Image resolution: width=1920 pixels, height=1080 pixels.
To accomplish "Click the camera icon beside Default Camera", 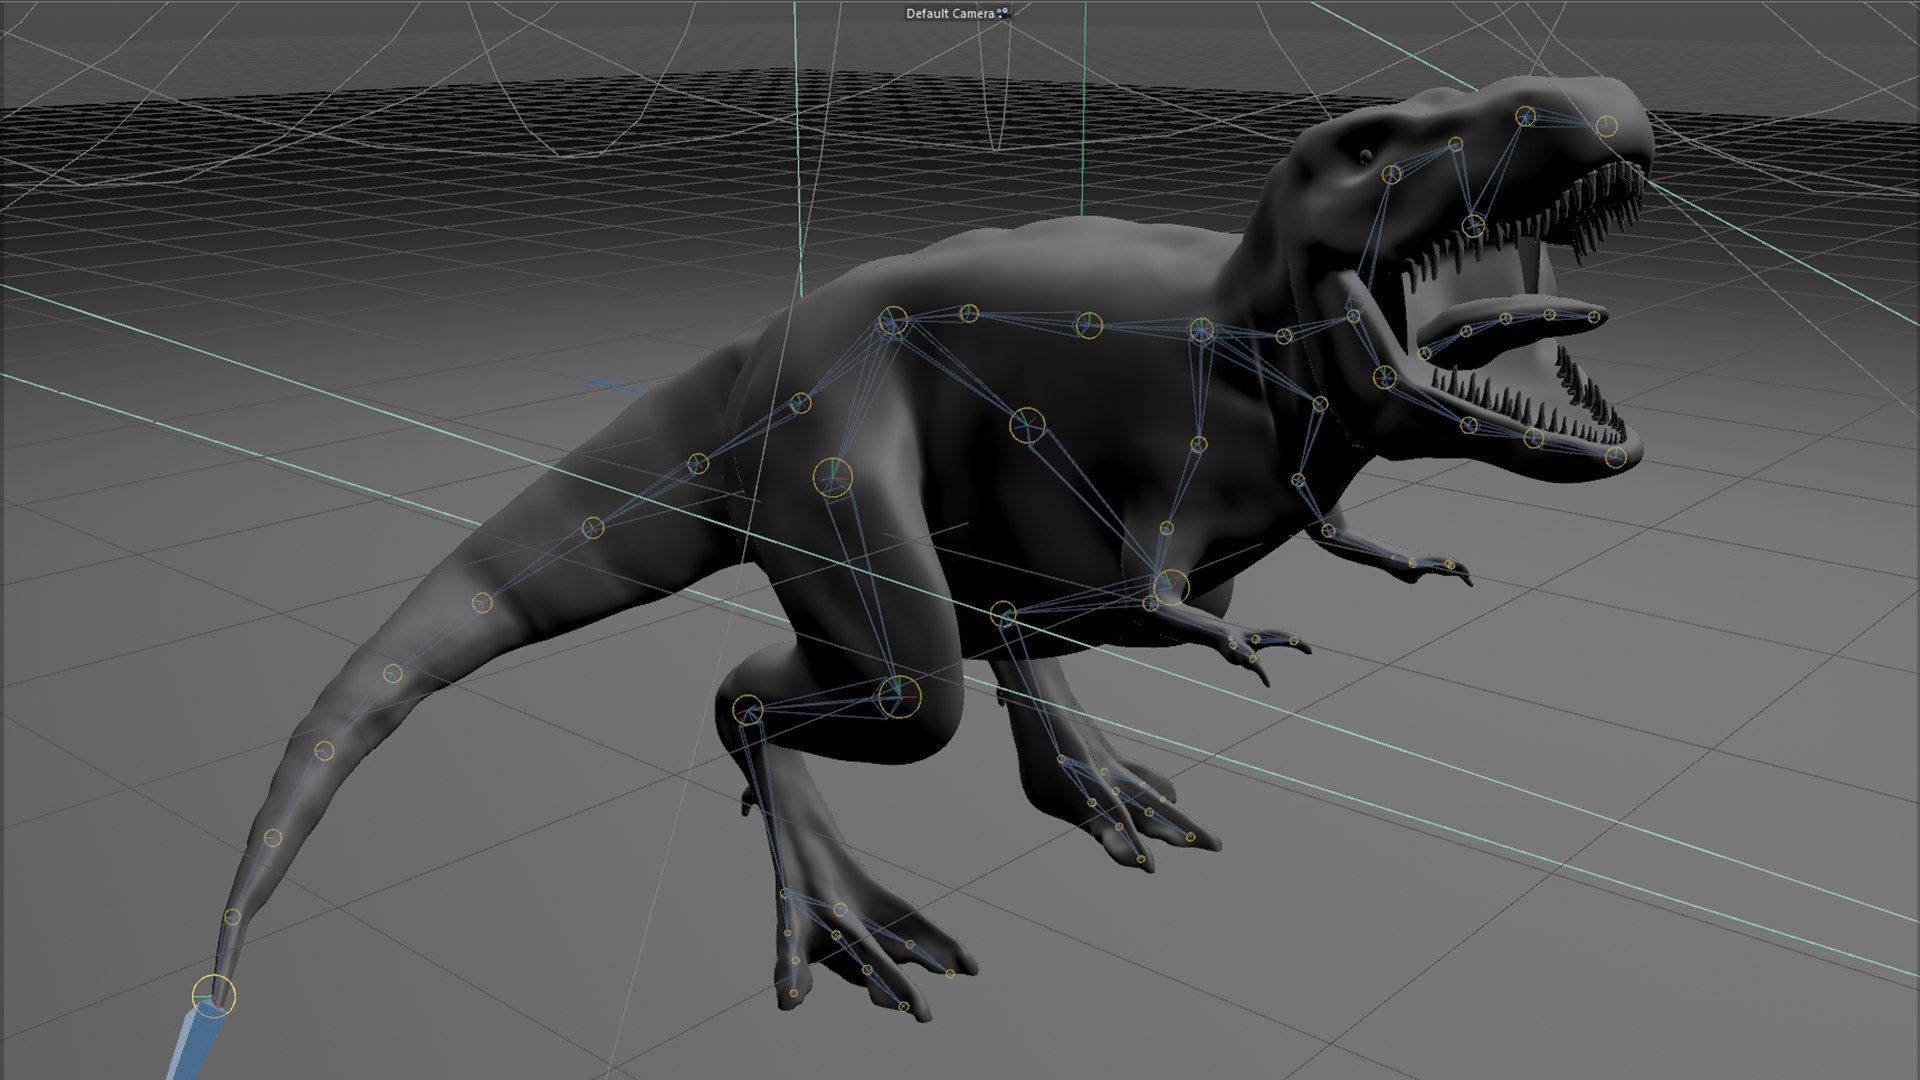I will pos(1003,13).
